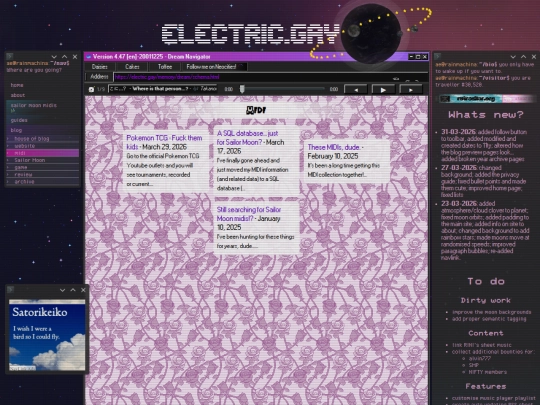The image size is (540, 405).
Task: Click the terminal icon atop the navigation panel
Action: (10, 56)
